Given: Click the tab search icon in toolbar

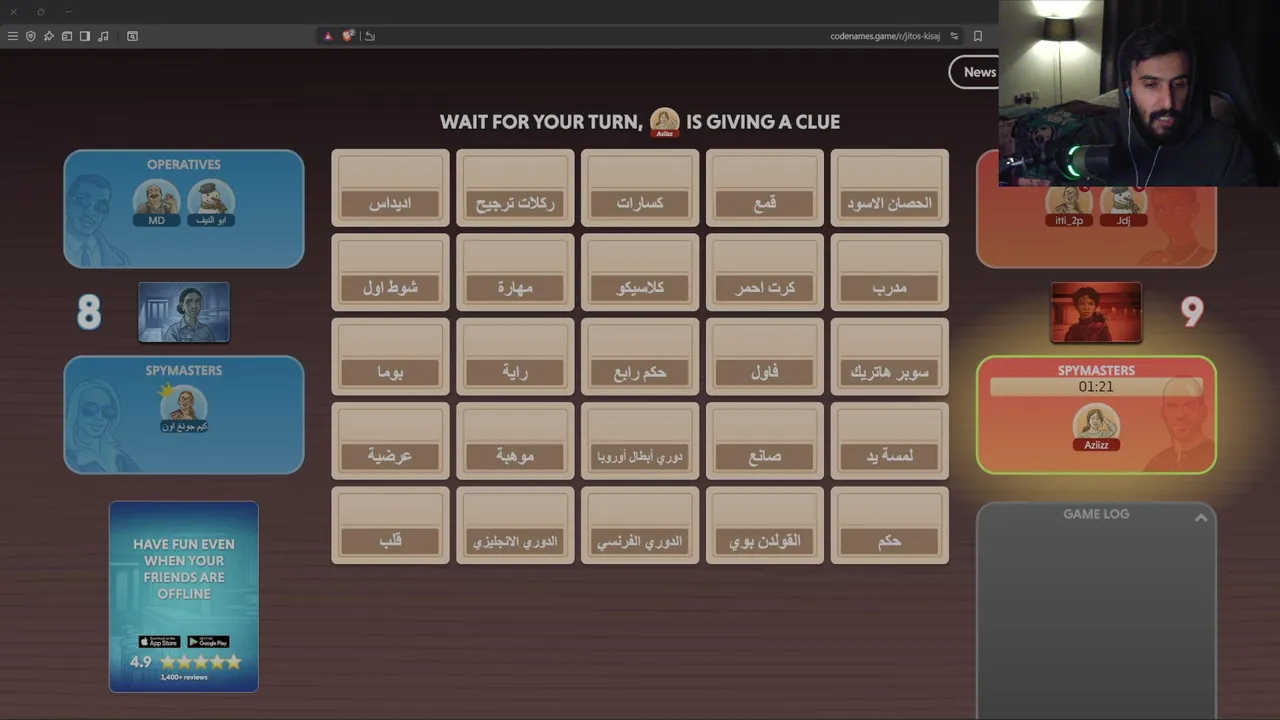Looking at the screenshot, I should pyautogui.click(x=132, y=36).
